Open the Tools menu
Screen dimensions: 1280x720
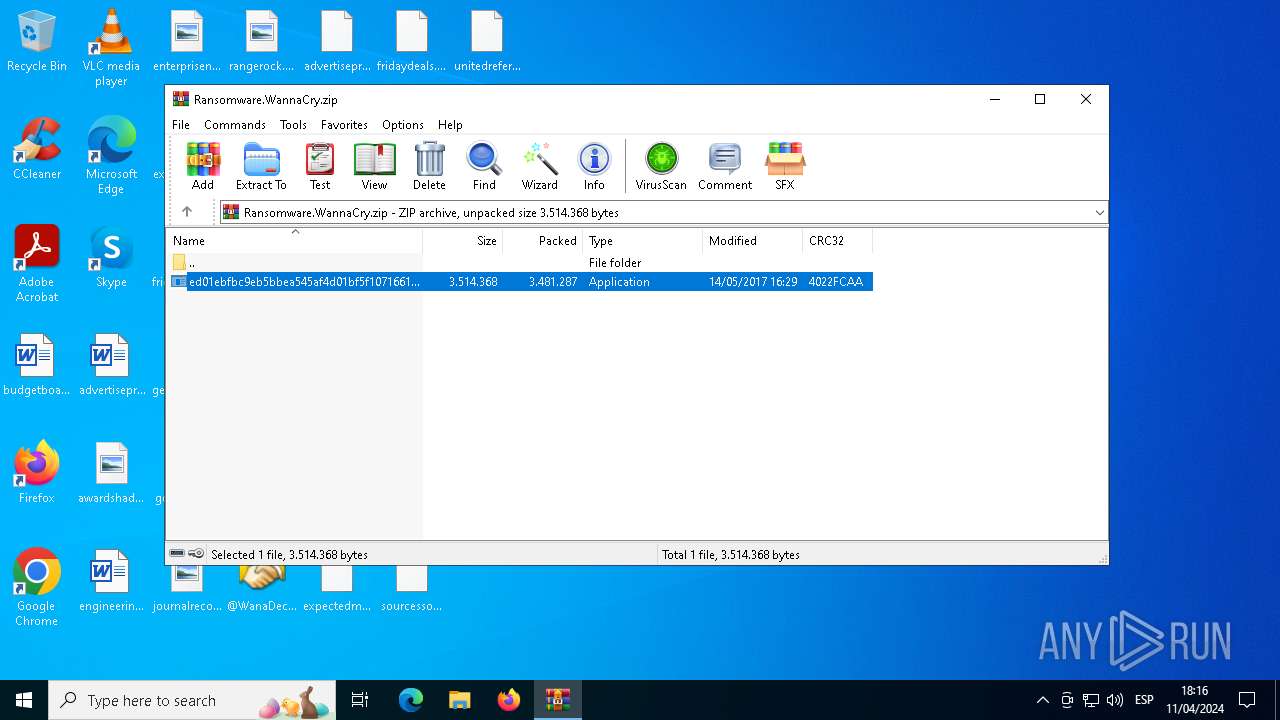tap(293, 125)
